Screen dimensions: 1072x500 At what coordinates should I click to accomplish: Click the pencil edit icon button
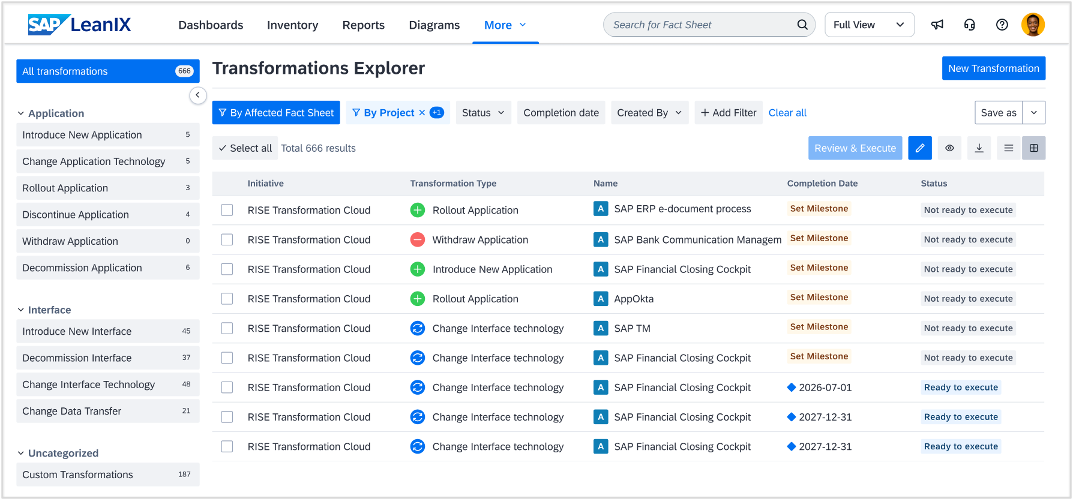(x=920, y=148)
